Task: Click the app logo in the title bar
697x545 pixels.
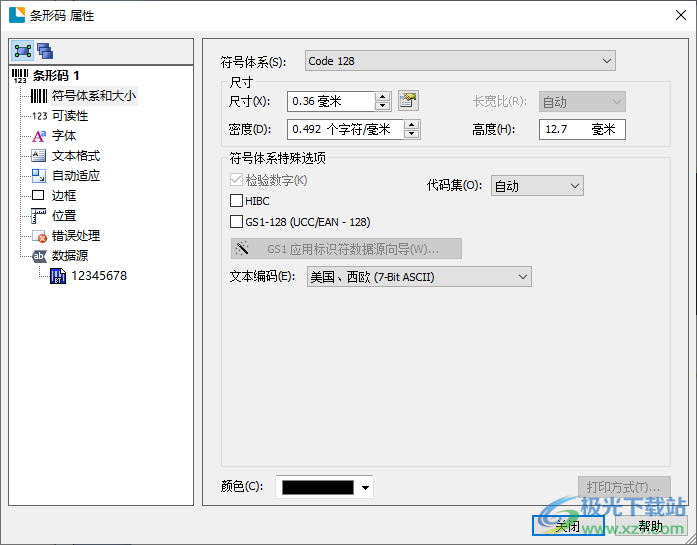Action: click(x=17, y=15)
